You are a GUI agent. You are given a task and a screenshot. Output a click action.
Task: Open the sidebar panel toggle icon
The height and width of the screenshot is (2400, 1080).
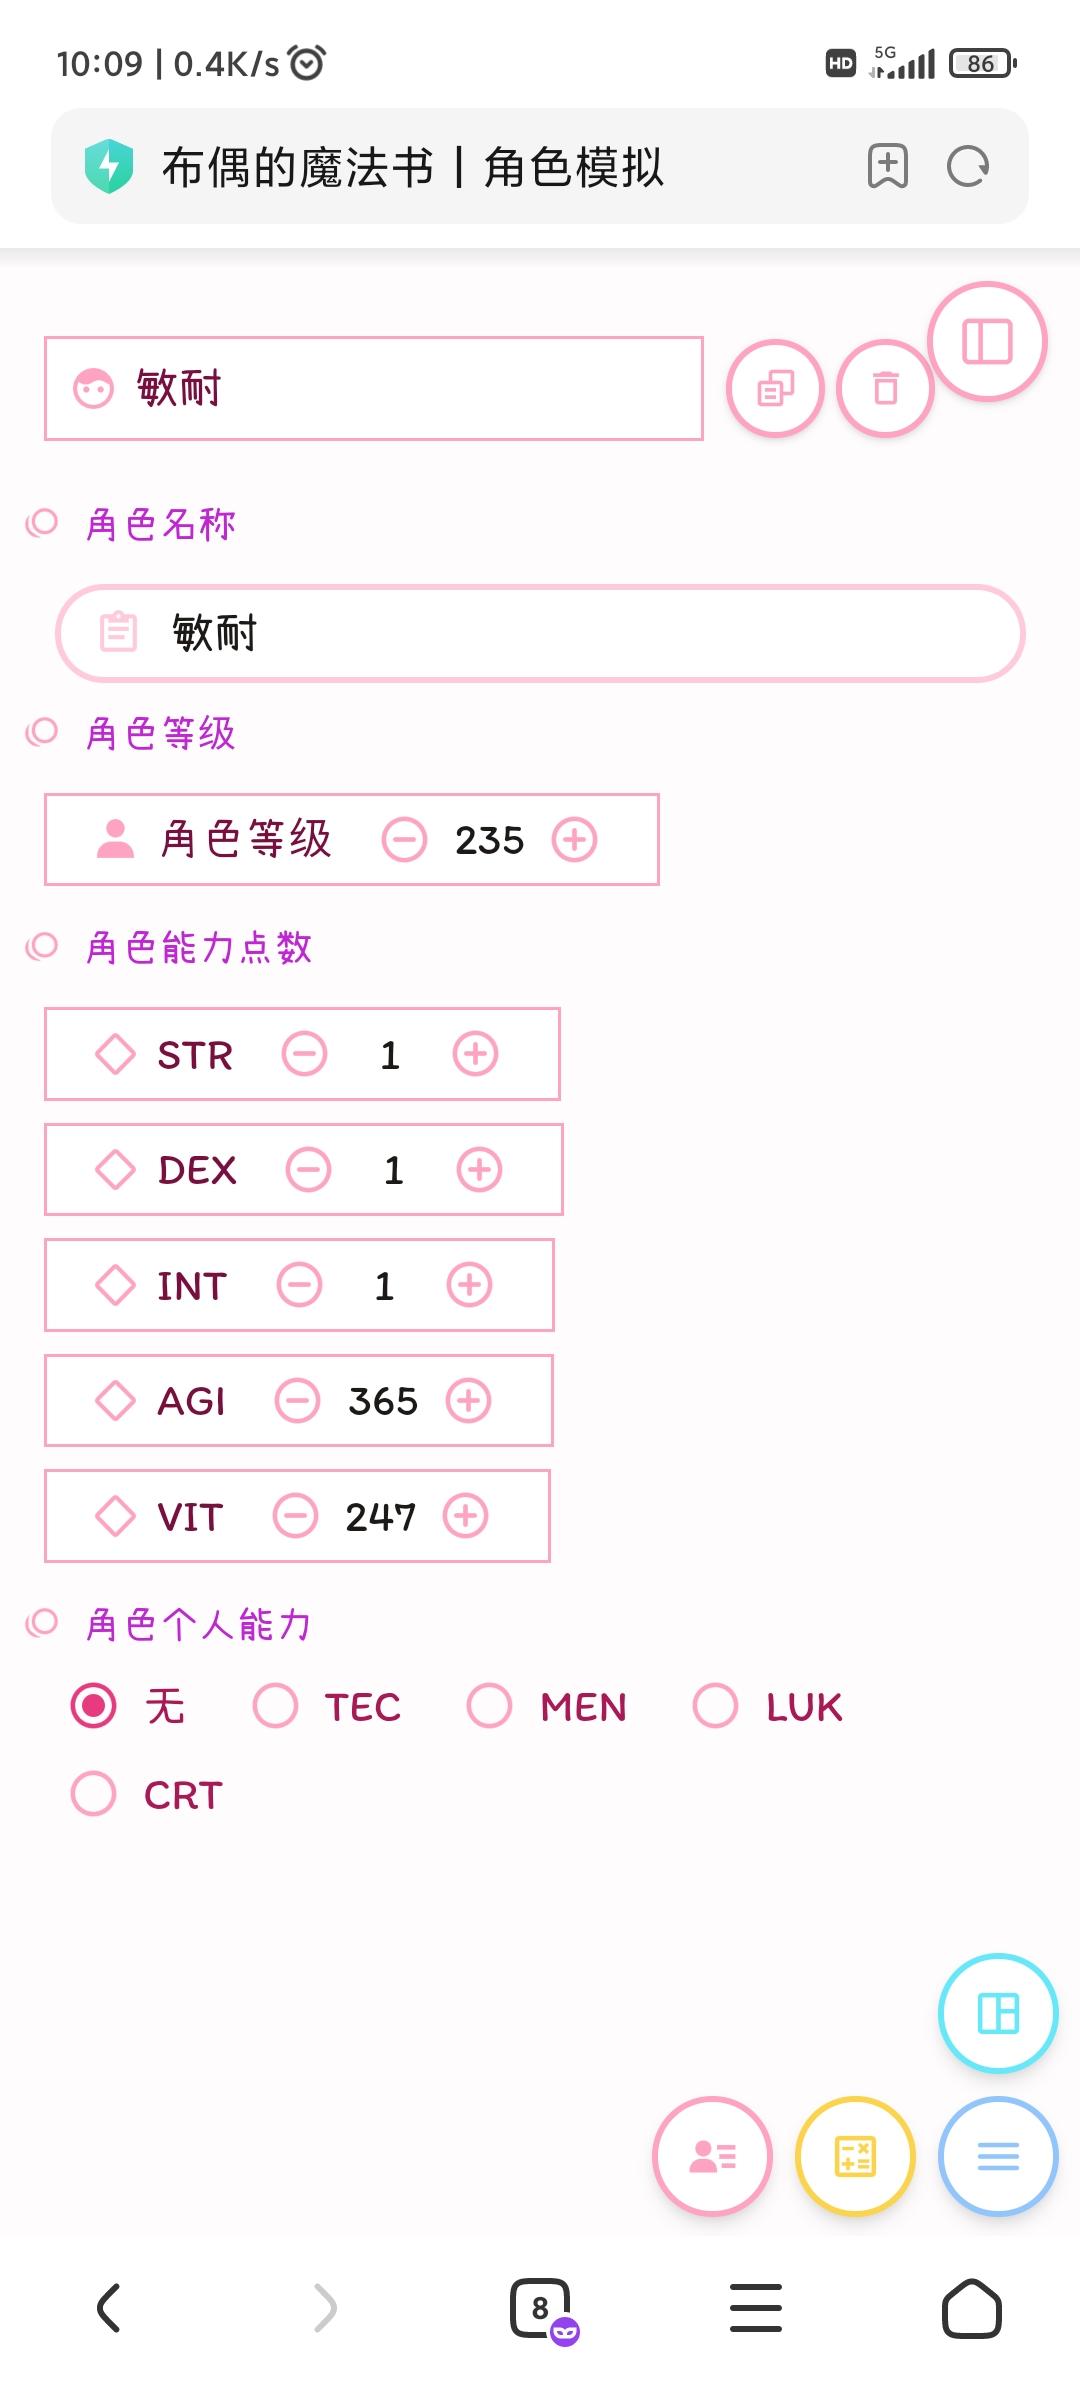987,342
